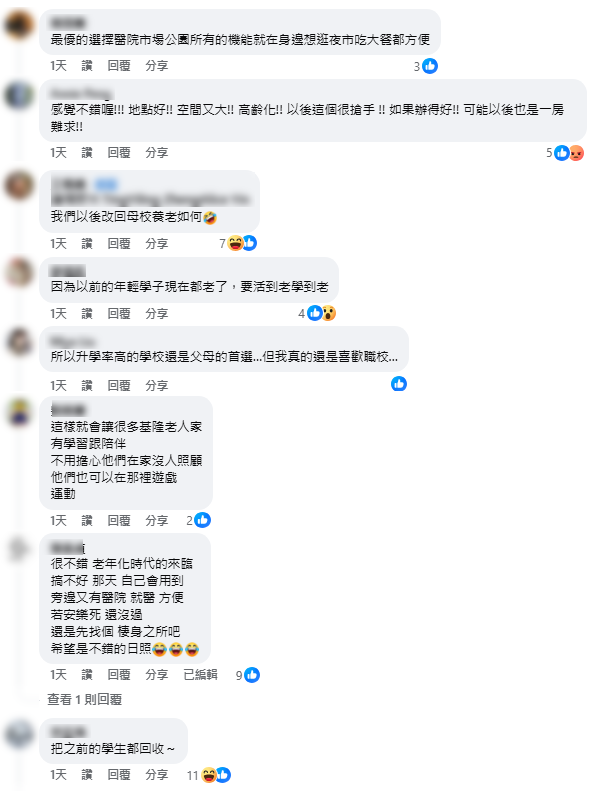Click the like icon beside 已編輯 with count 9
This screenshot has height=791, width=608.
tap(252, 675)
